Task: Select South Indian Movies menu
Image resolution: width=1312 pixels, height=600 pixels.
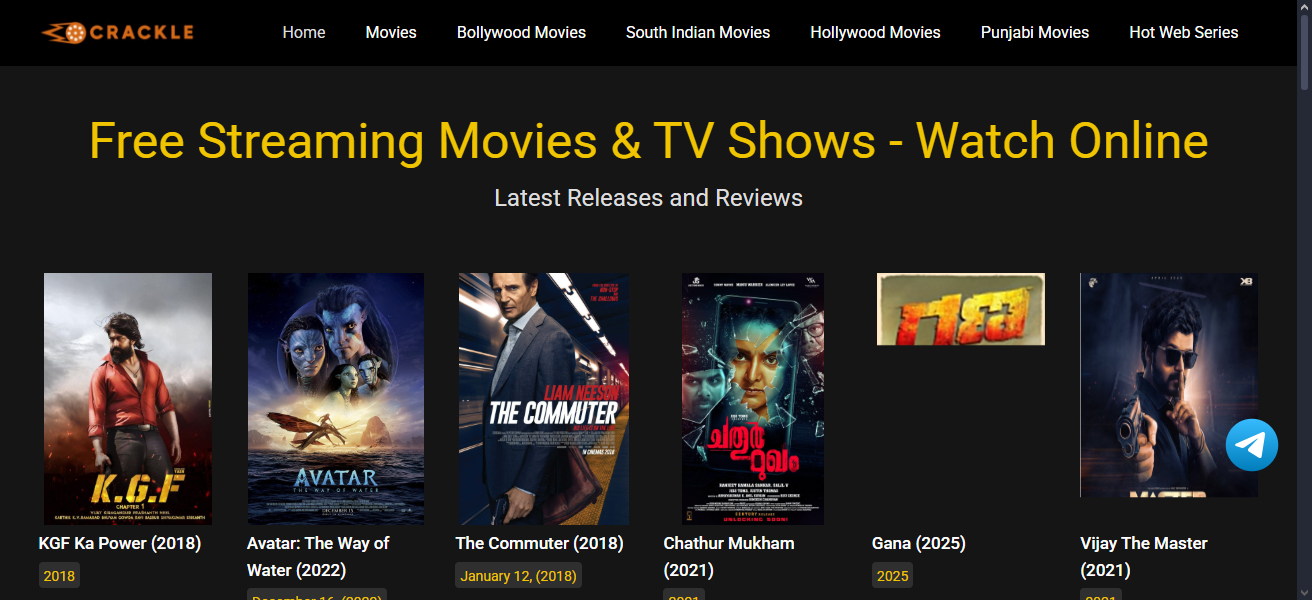Action: point(698,32)
